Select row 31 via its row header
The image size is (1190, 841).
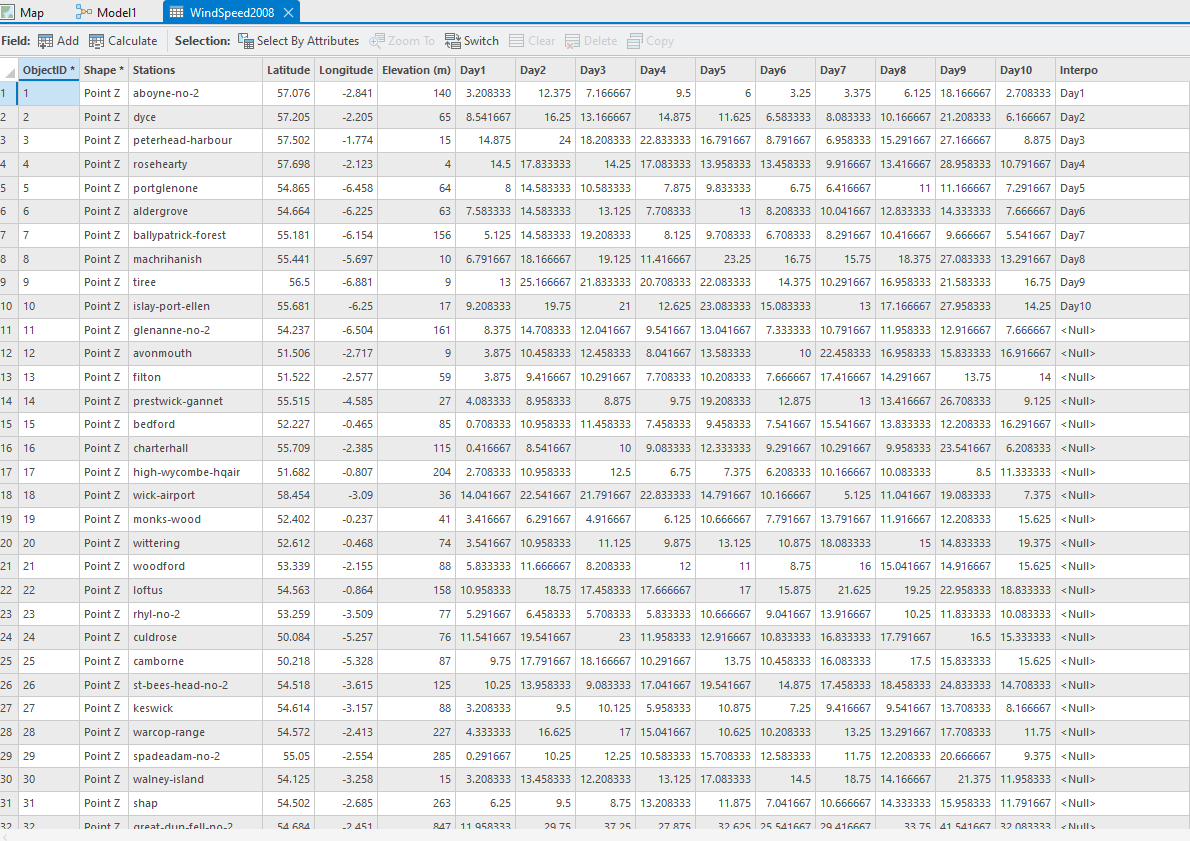8,803
